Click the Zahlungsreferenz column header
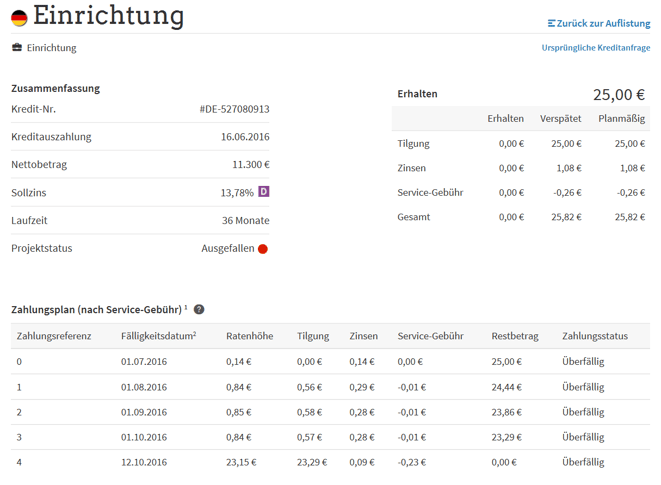The width and height of the screenshot is (661, 485). (x=54, y=336)
